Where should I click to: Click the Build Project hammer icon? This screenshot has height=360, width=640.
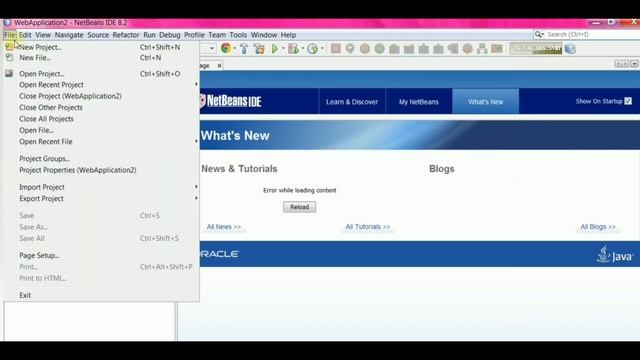(244, 49)
